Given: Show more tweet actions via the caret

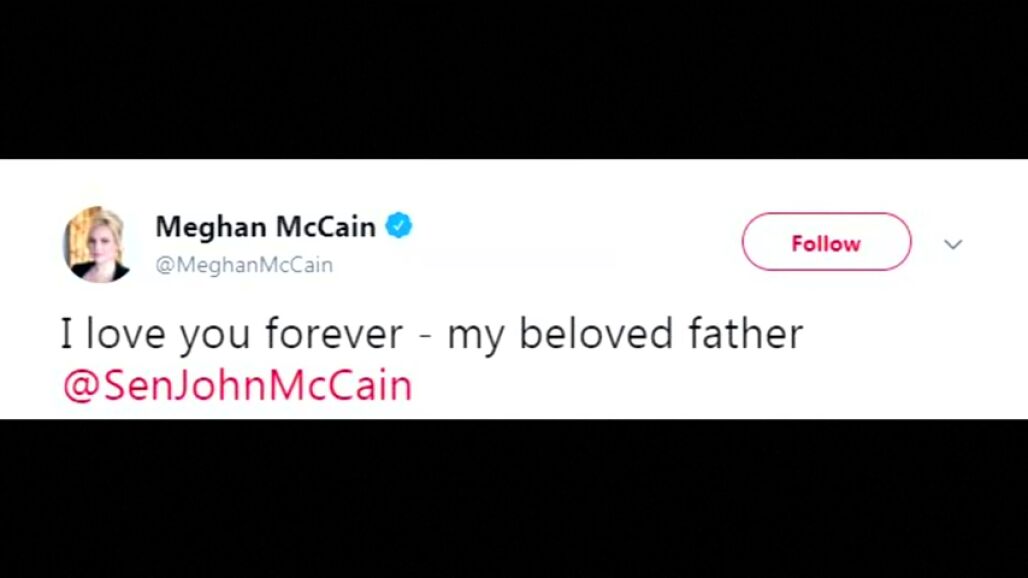Looking at the screenshot, I should pos(953,244).
